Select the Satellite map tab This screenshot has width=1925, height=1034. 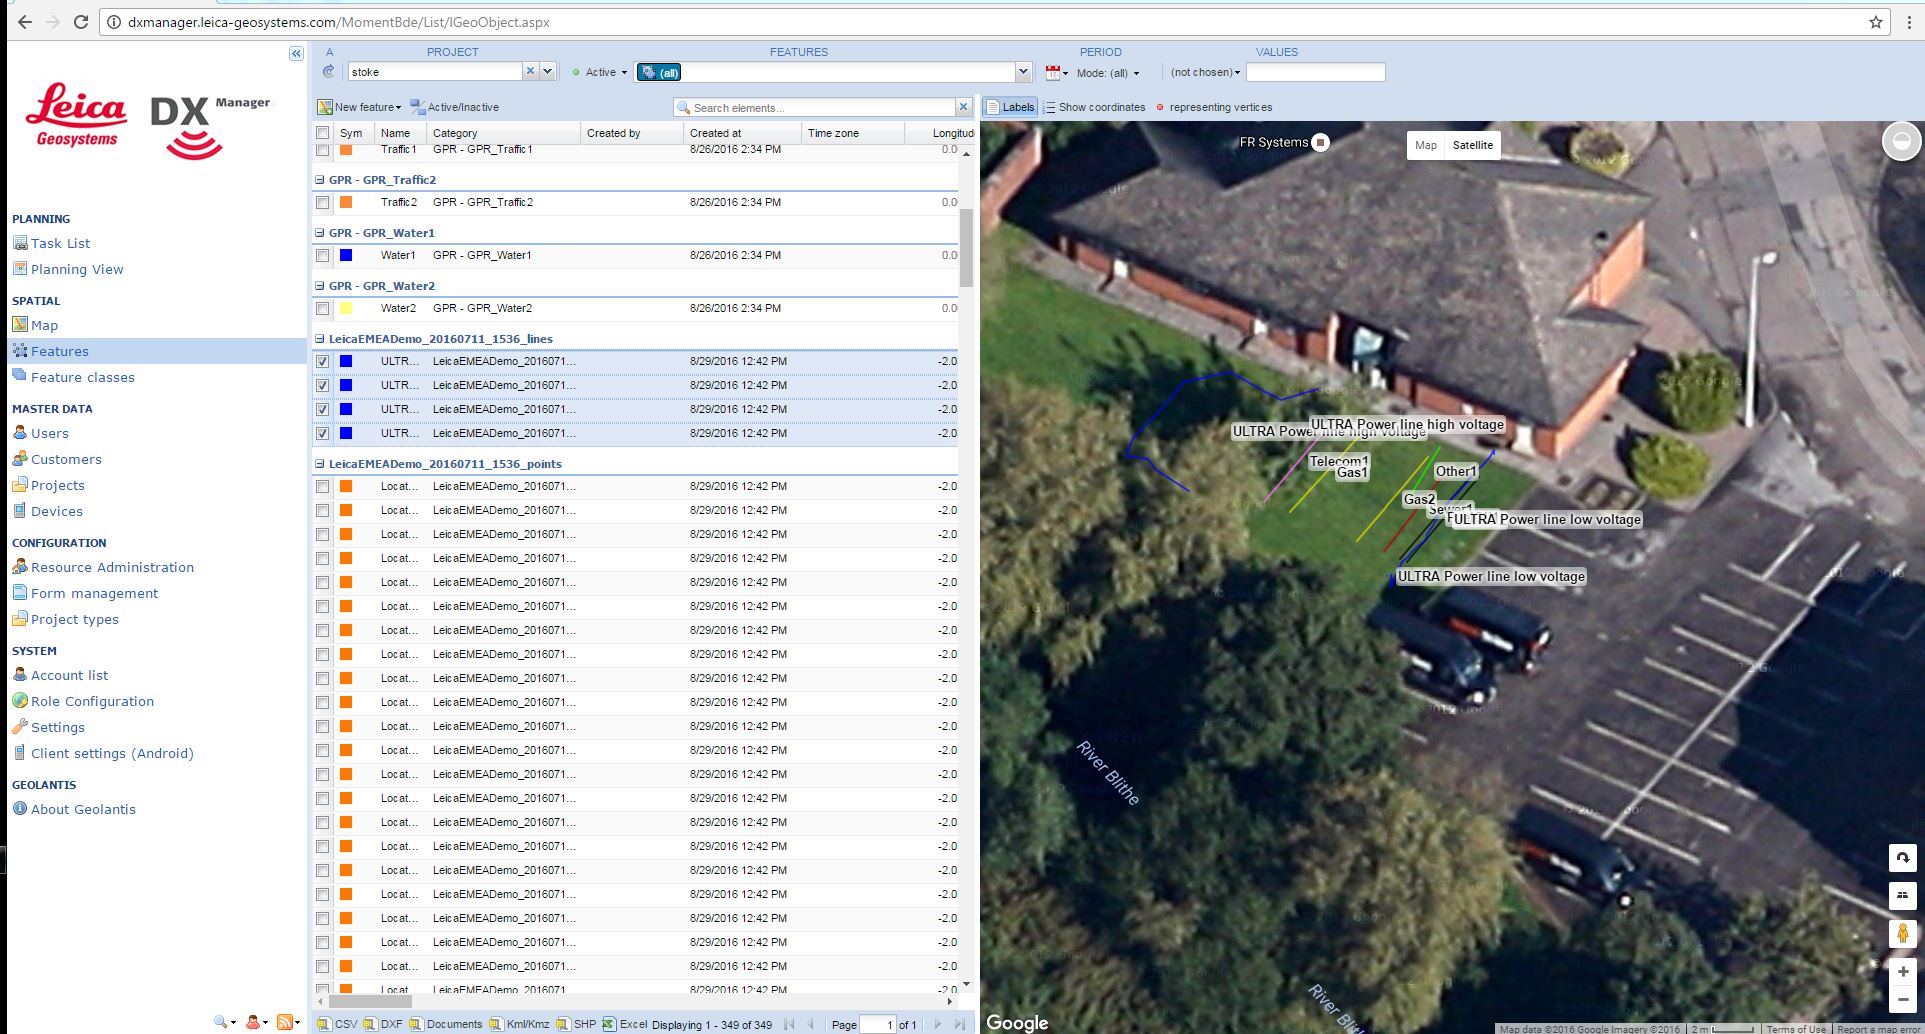pyautogui.click(x=1472, y=144)
